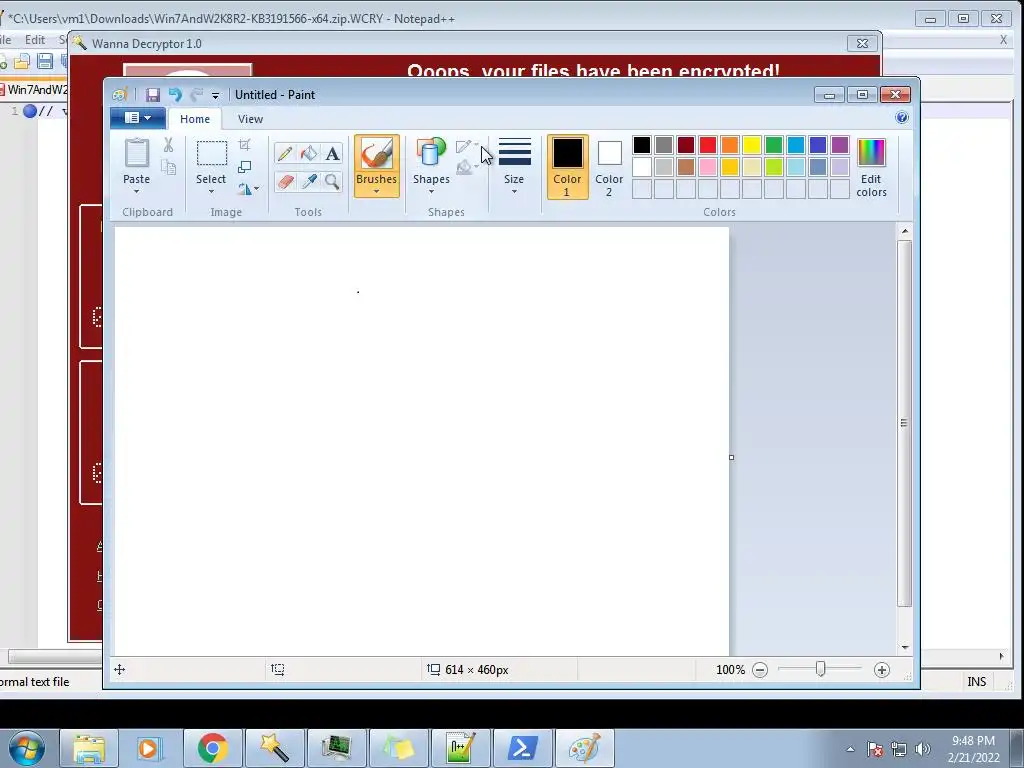Zoom out with the minus button

pyautogui.click(x=760, y=670)
